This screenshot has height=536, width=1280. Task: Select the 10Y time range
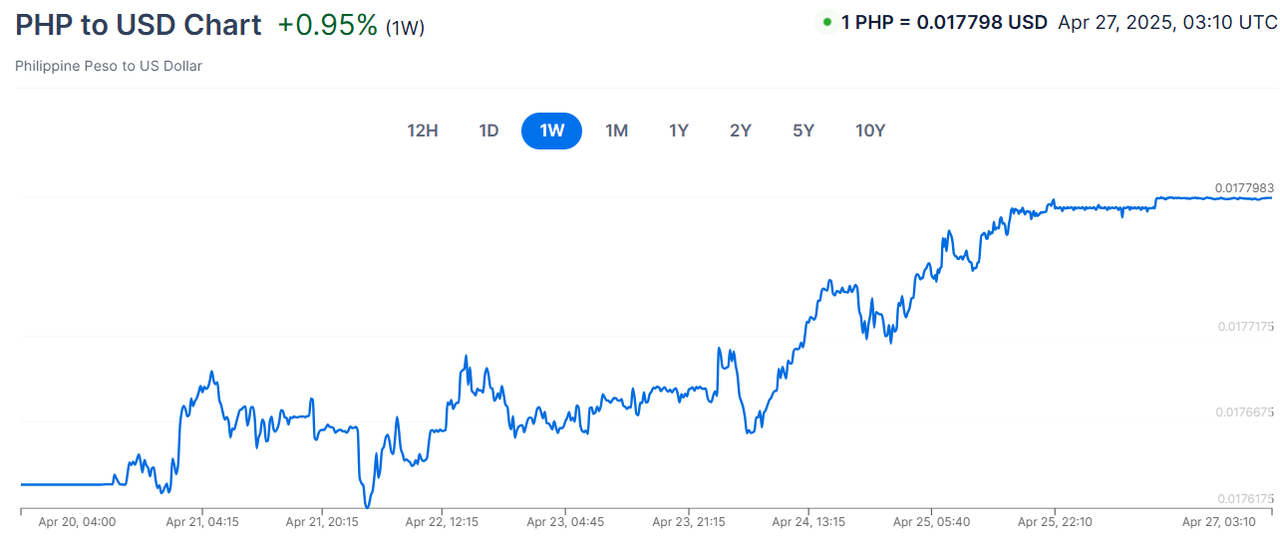(x=870, y=131)
